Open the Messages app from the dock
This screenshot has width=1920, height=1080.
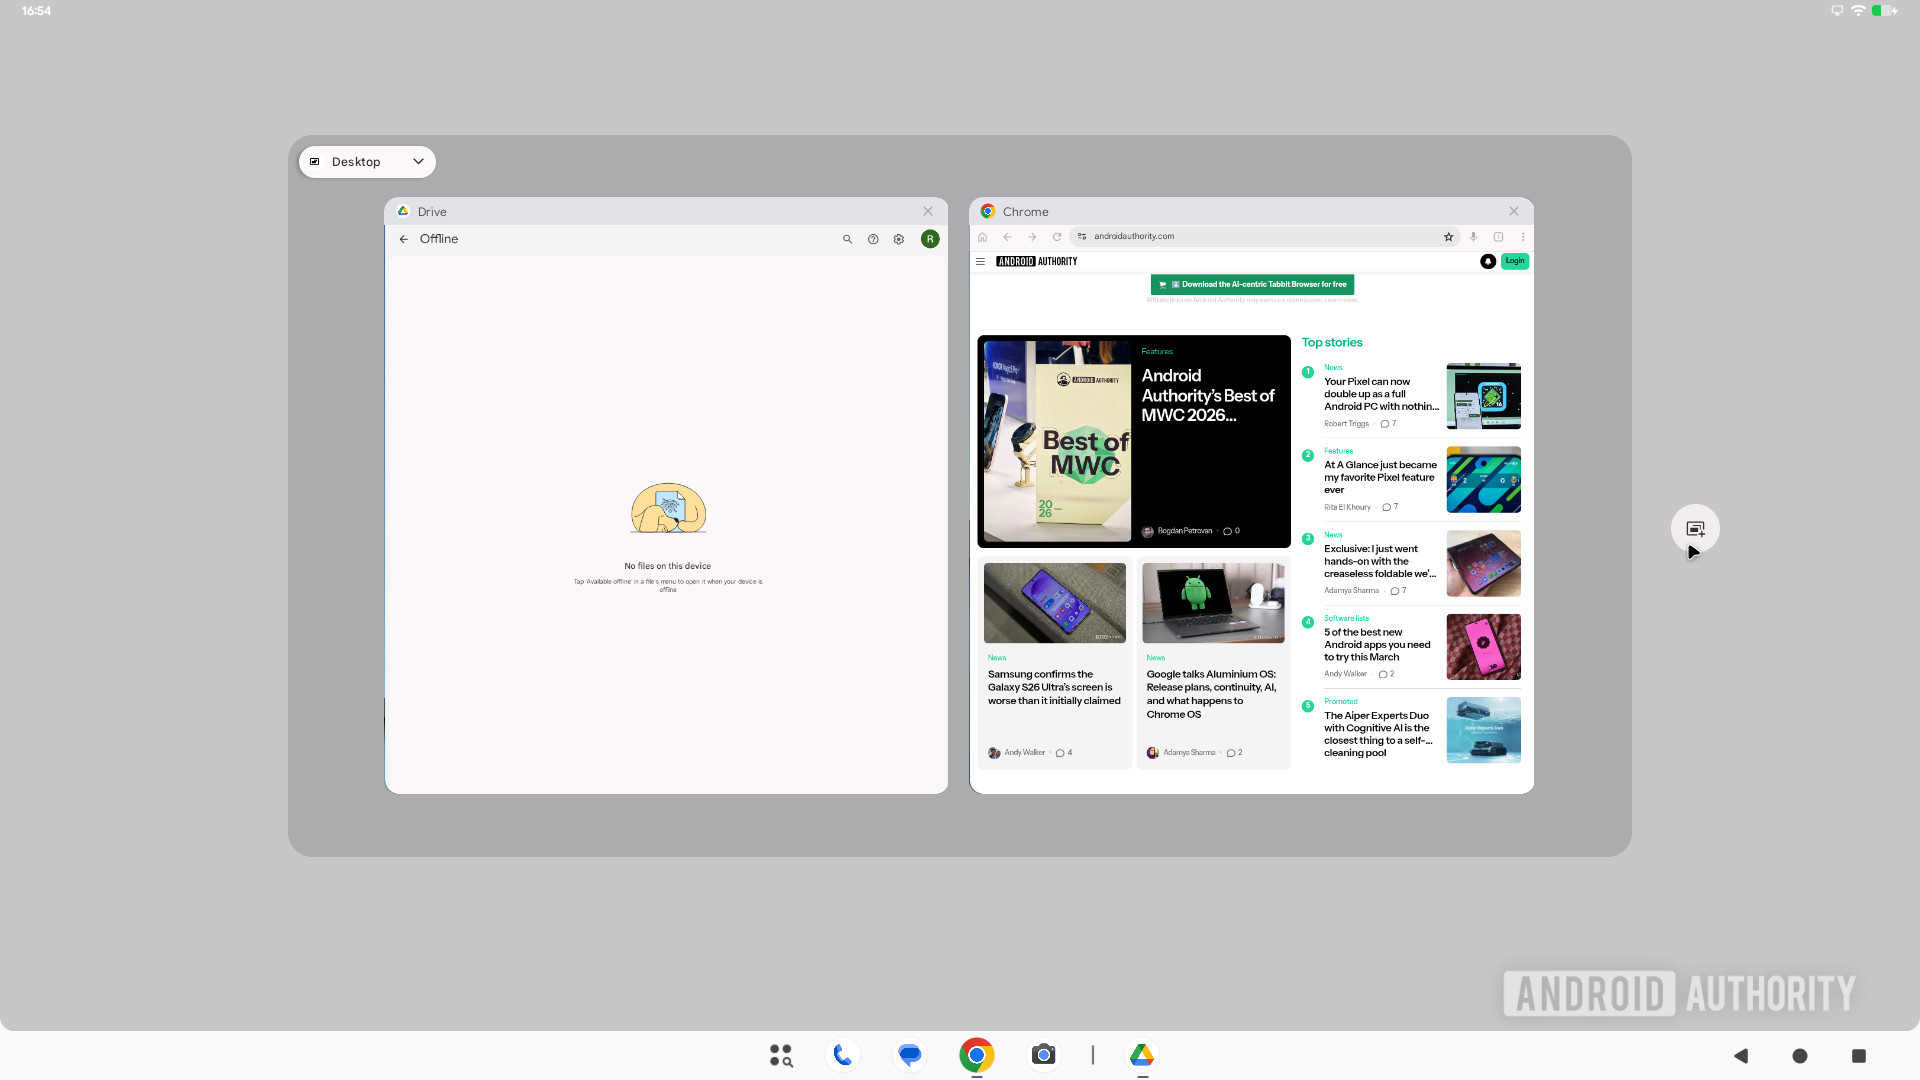click(x=909, y=1055)
